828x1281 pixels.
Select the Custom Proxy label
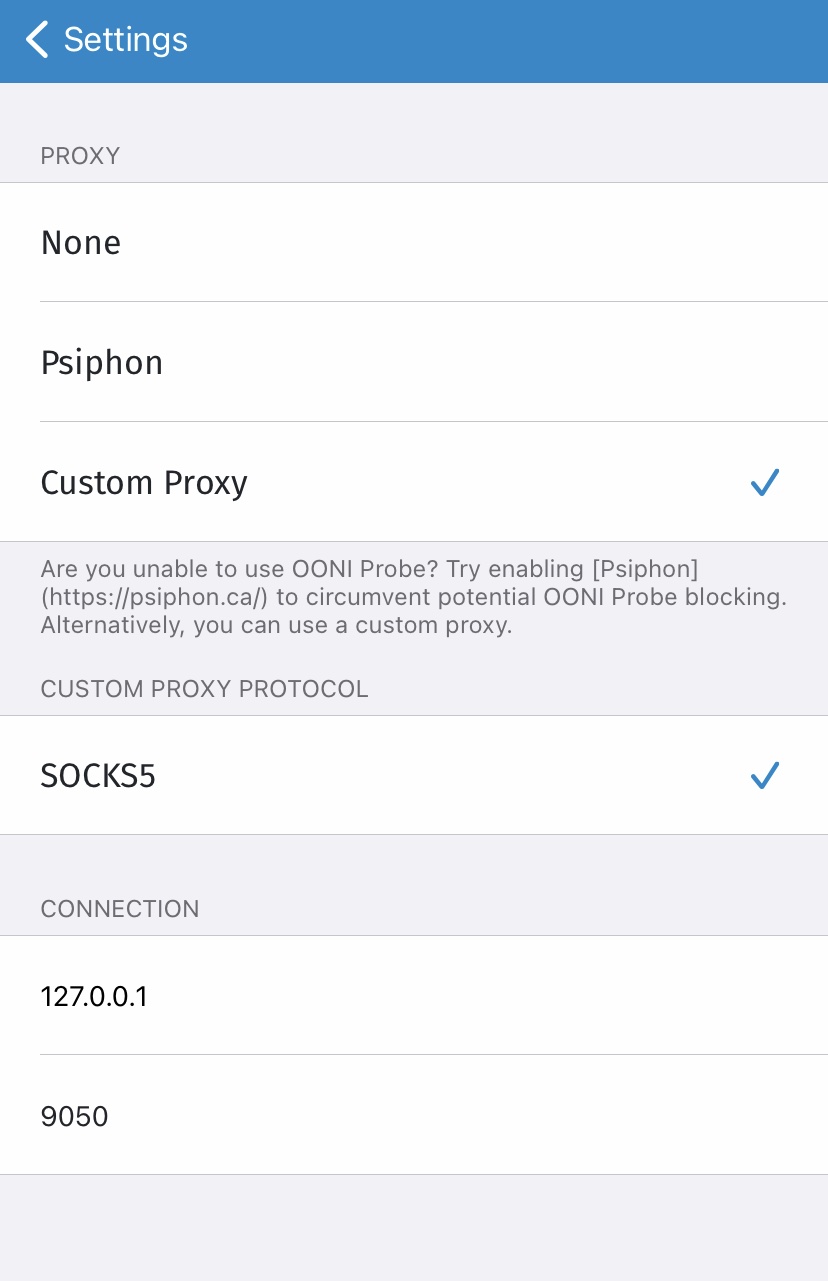click(x=144, y=483)
